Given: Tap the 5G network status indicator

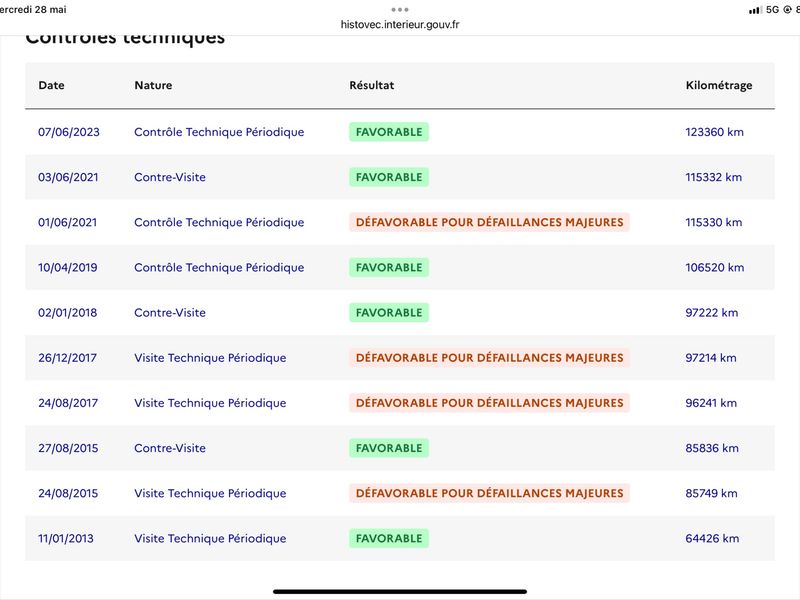Looking at the screenshot, I should 772,10.
